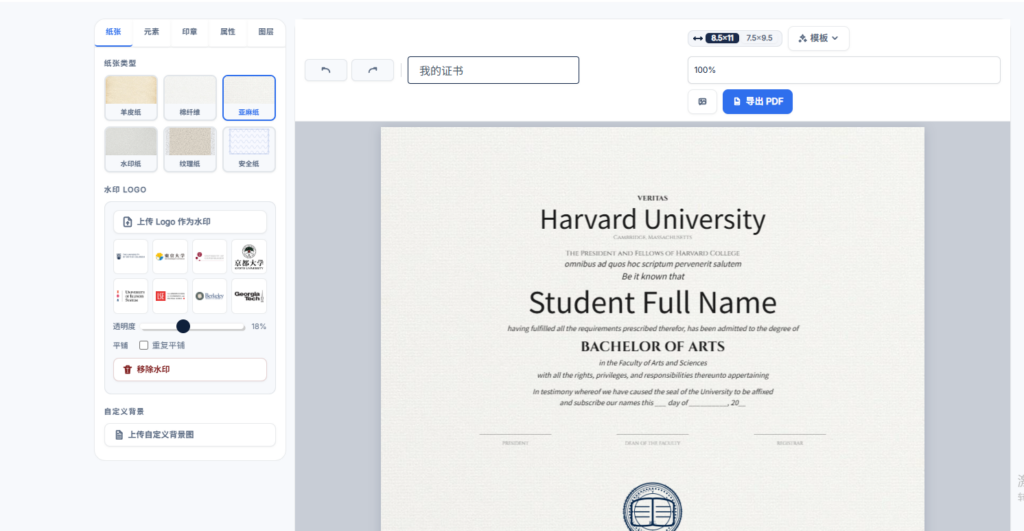Select "The President and Fellows of Harvard College"
The width and height of the screenshot is (1024, 531).
(652, 253)
